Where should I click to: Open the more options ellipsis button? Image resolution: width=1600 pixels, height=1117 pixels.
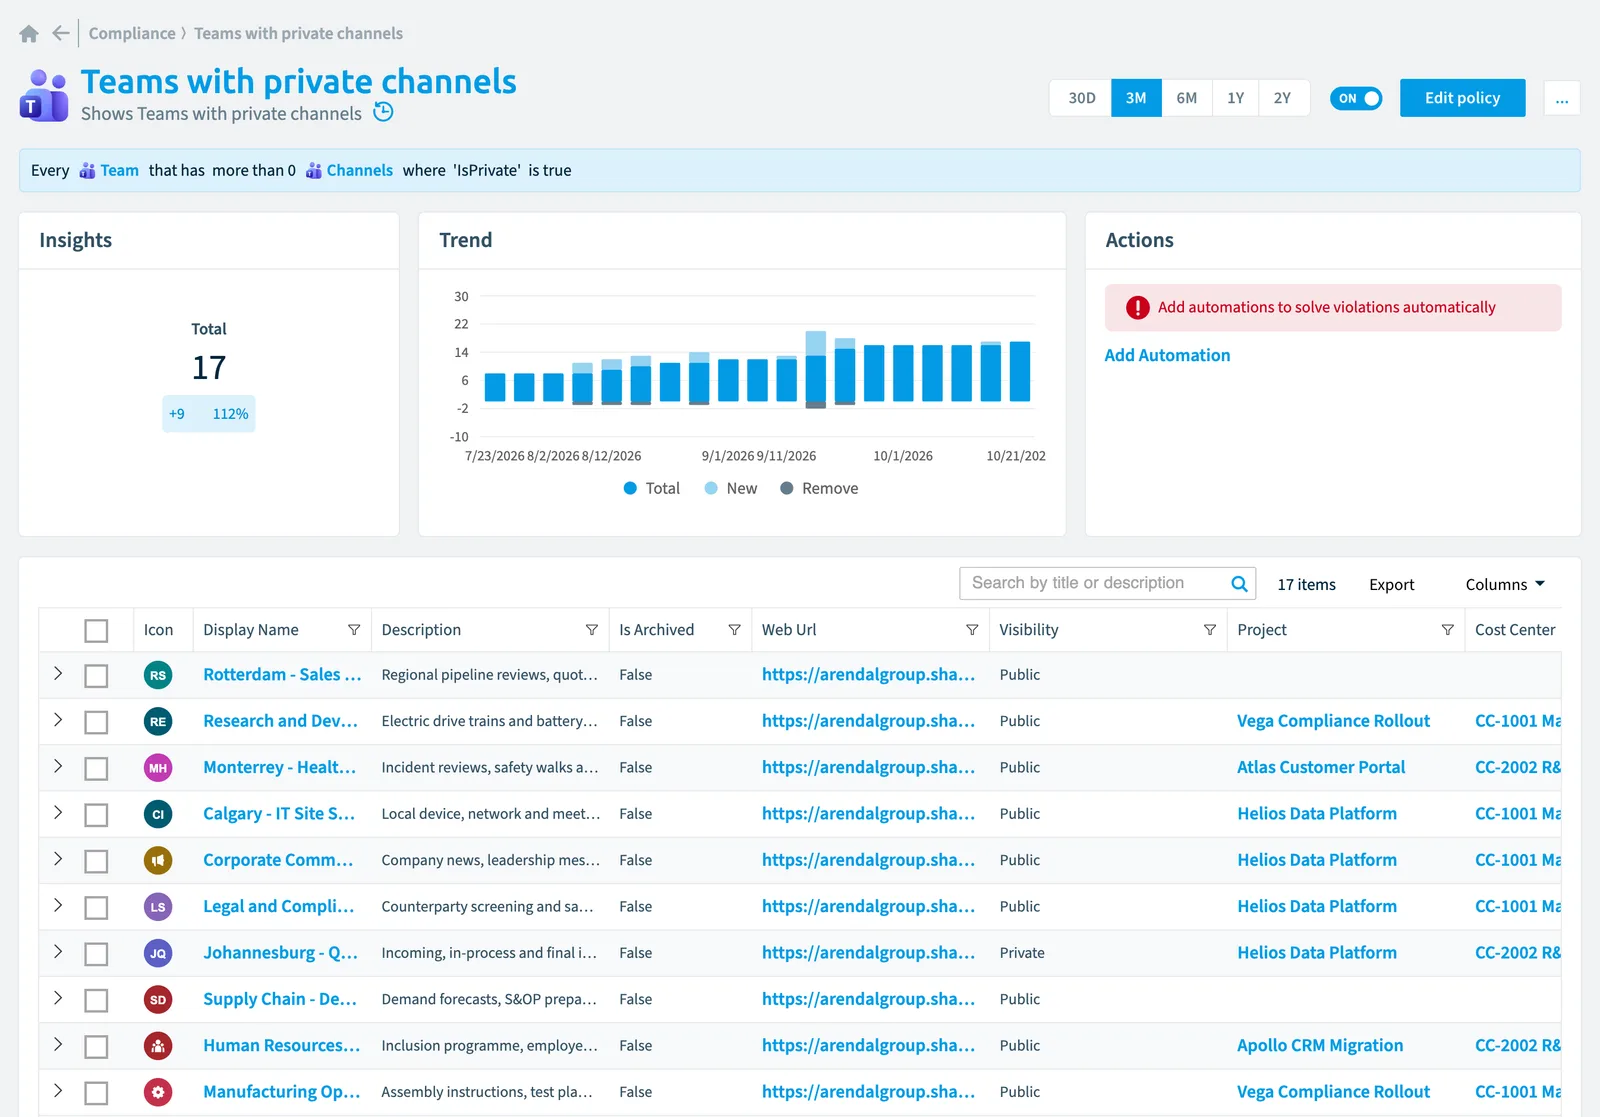click(x=1562, y=98)
